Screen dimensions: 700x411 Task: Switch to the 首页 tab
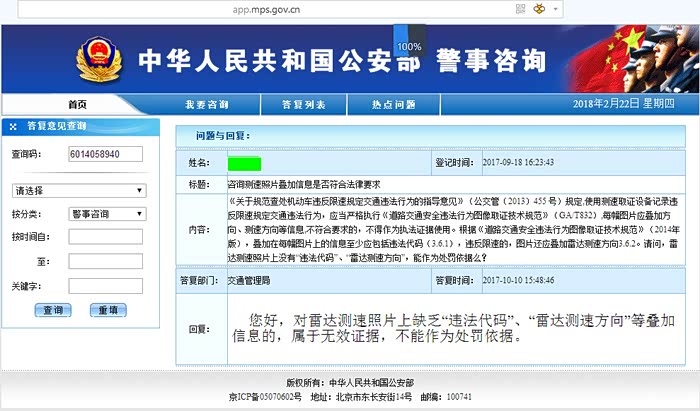pos(77,104)
